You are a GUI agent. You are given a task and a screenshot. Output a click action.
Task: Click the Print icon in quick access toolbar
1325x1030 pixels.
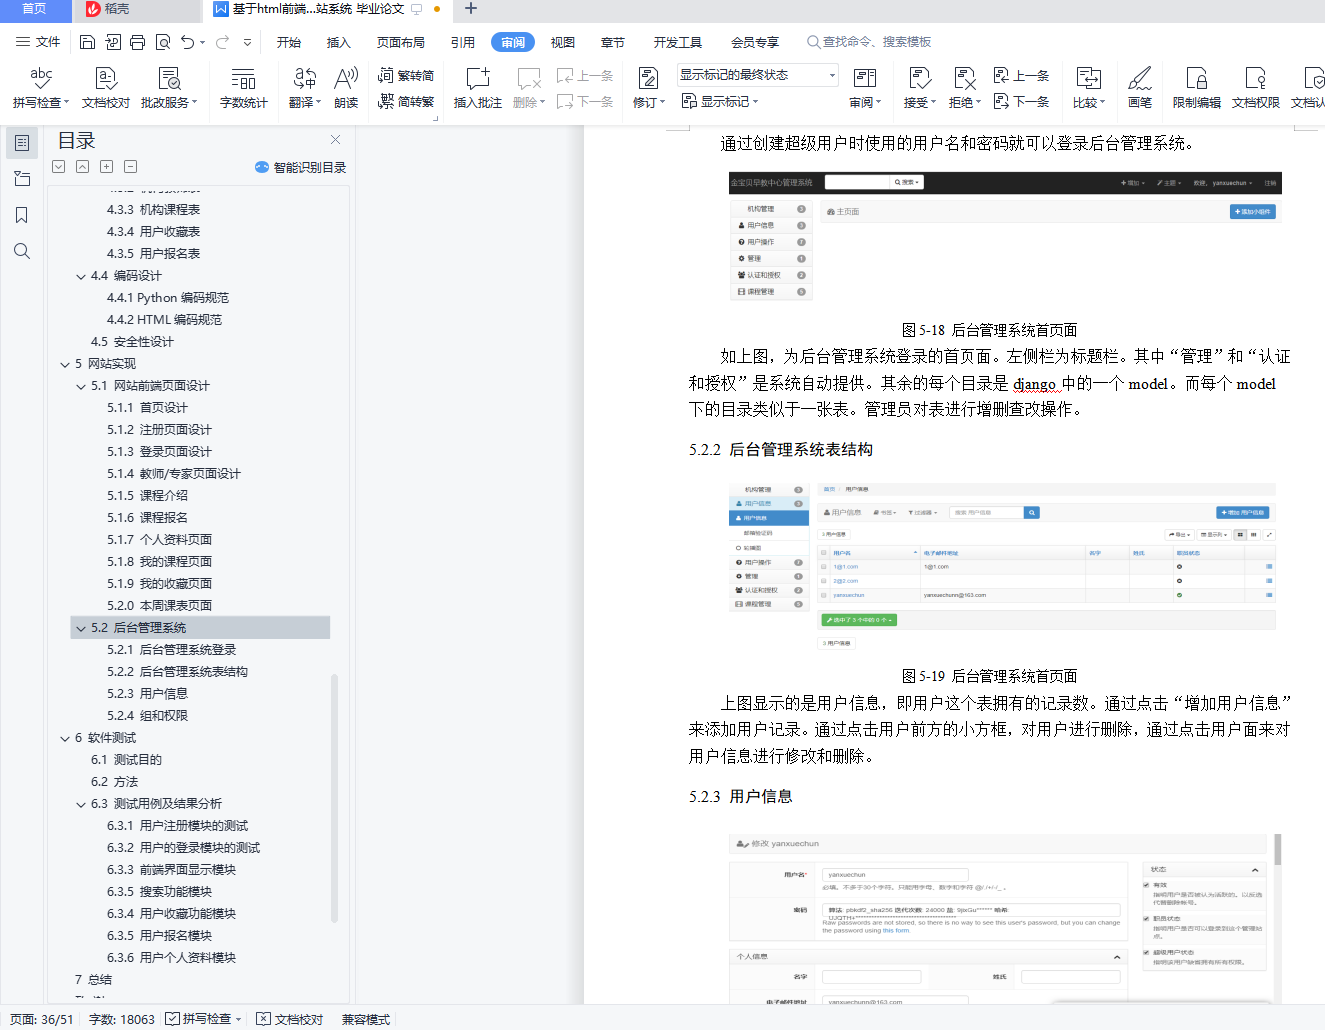pyautogui.click(x=137, y=42)
